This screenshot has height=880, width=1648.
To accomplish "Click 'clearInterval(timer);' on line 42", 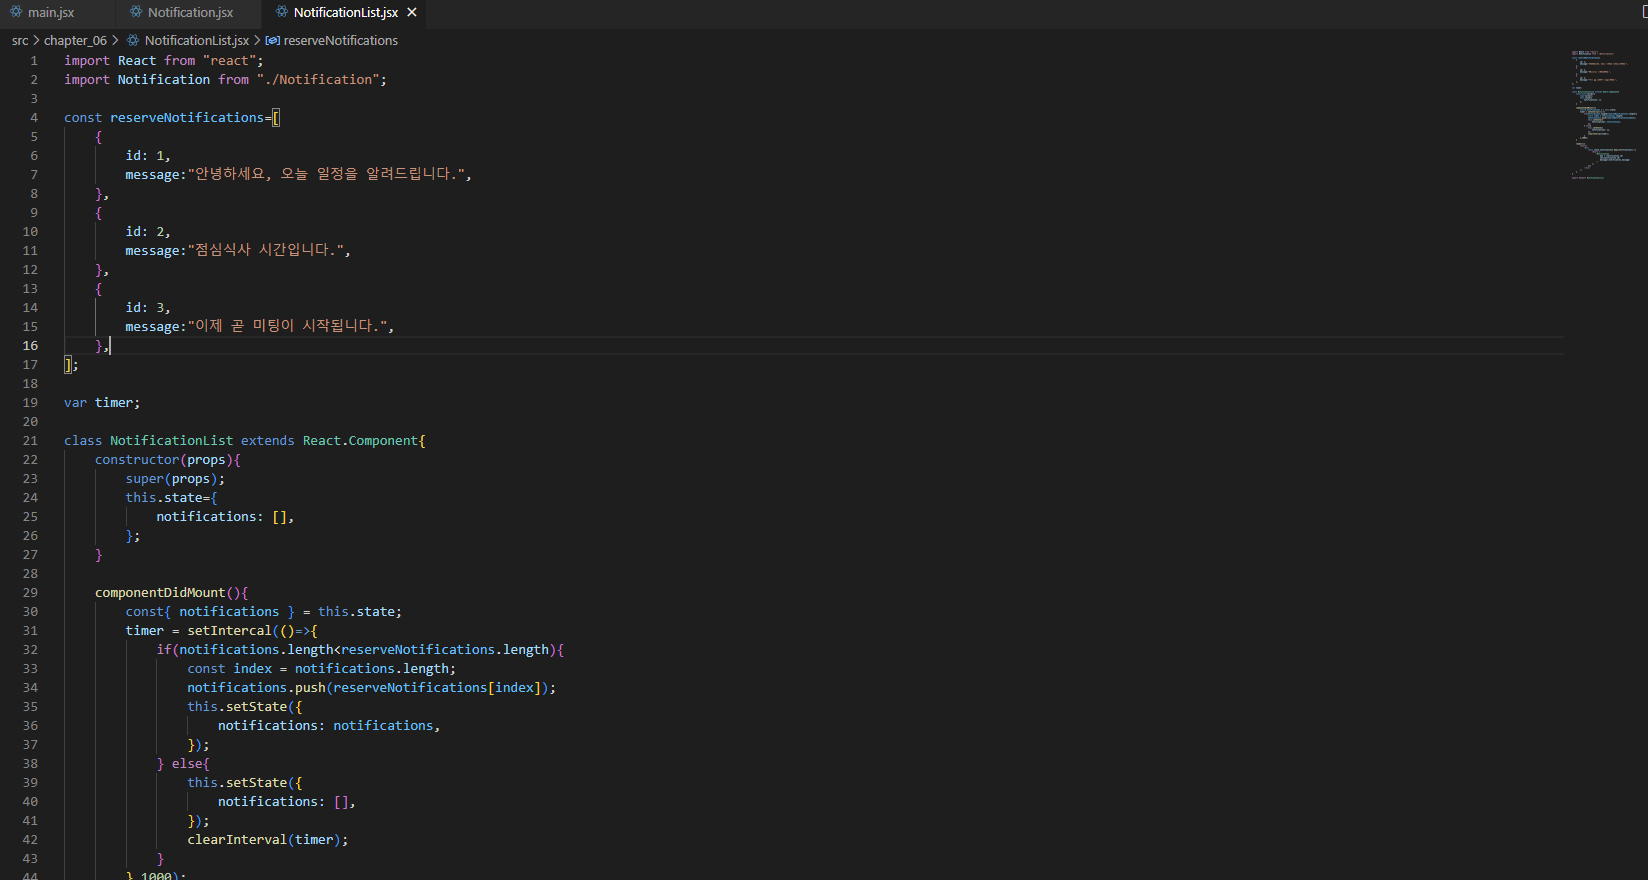I will [x=268, y=840].
